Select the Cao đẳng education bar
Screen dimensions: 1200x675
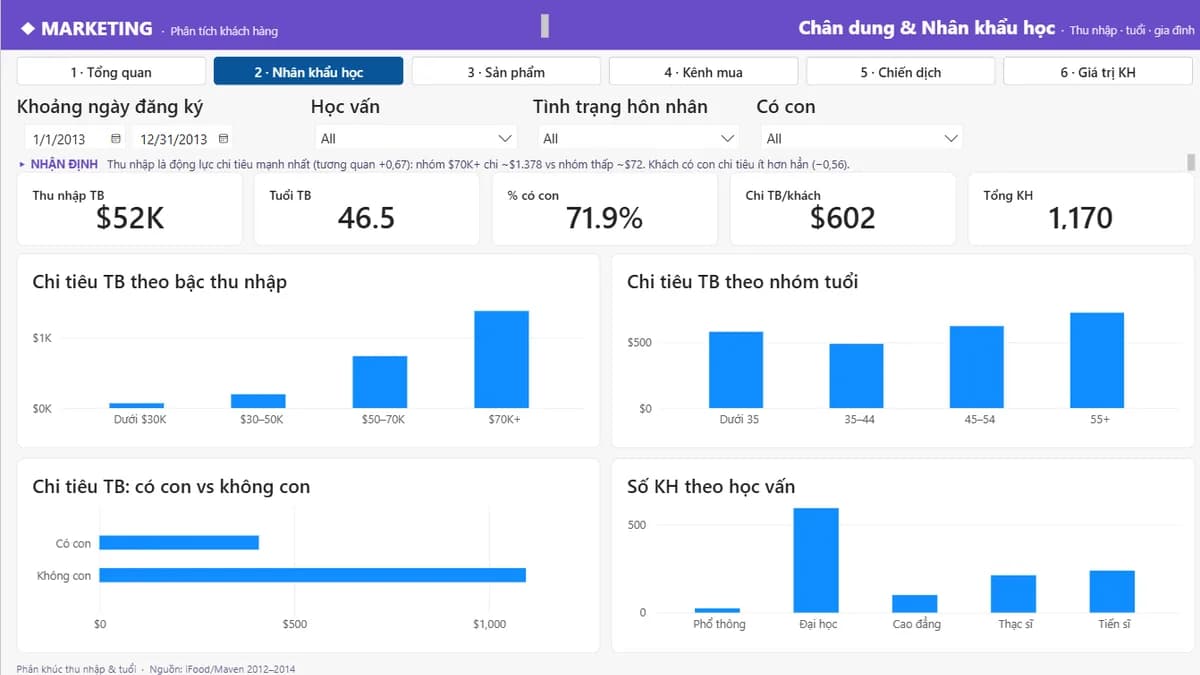pyautogui.click(x=915, y=604)
